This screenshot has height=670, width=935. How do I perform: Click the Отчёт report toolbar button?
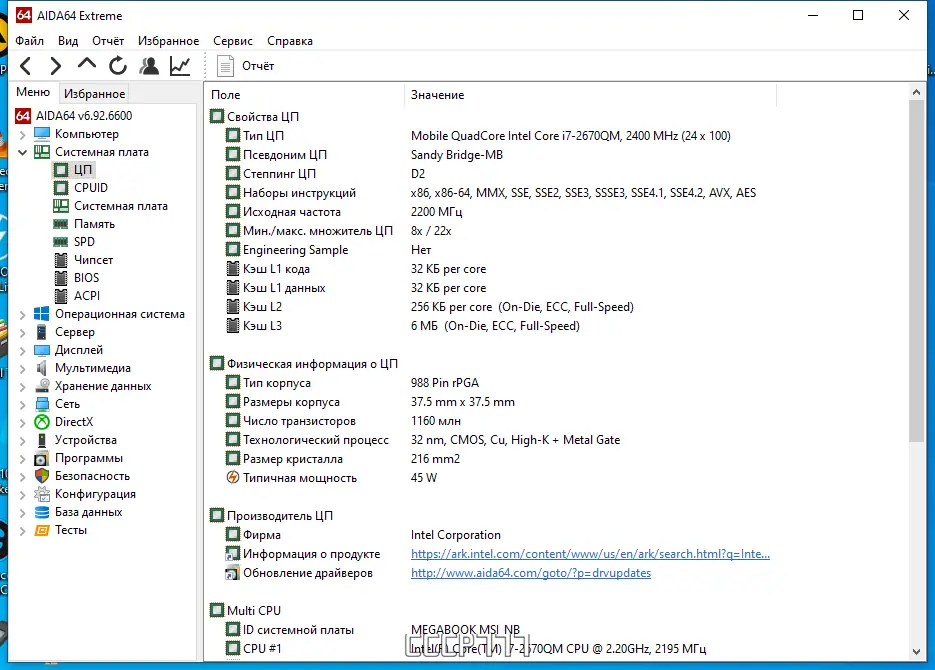[x=245, y=66]
